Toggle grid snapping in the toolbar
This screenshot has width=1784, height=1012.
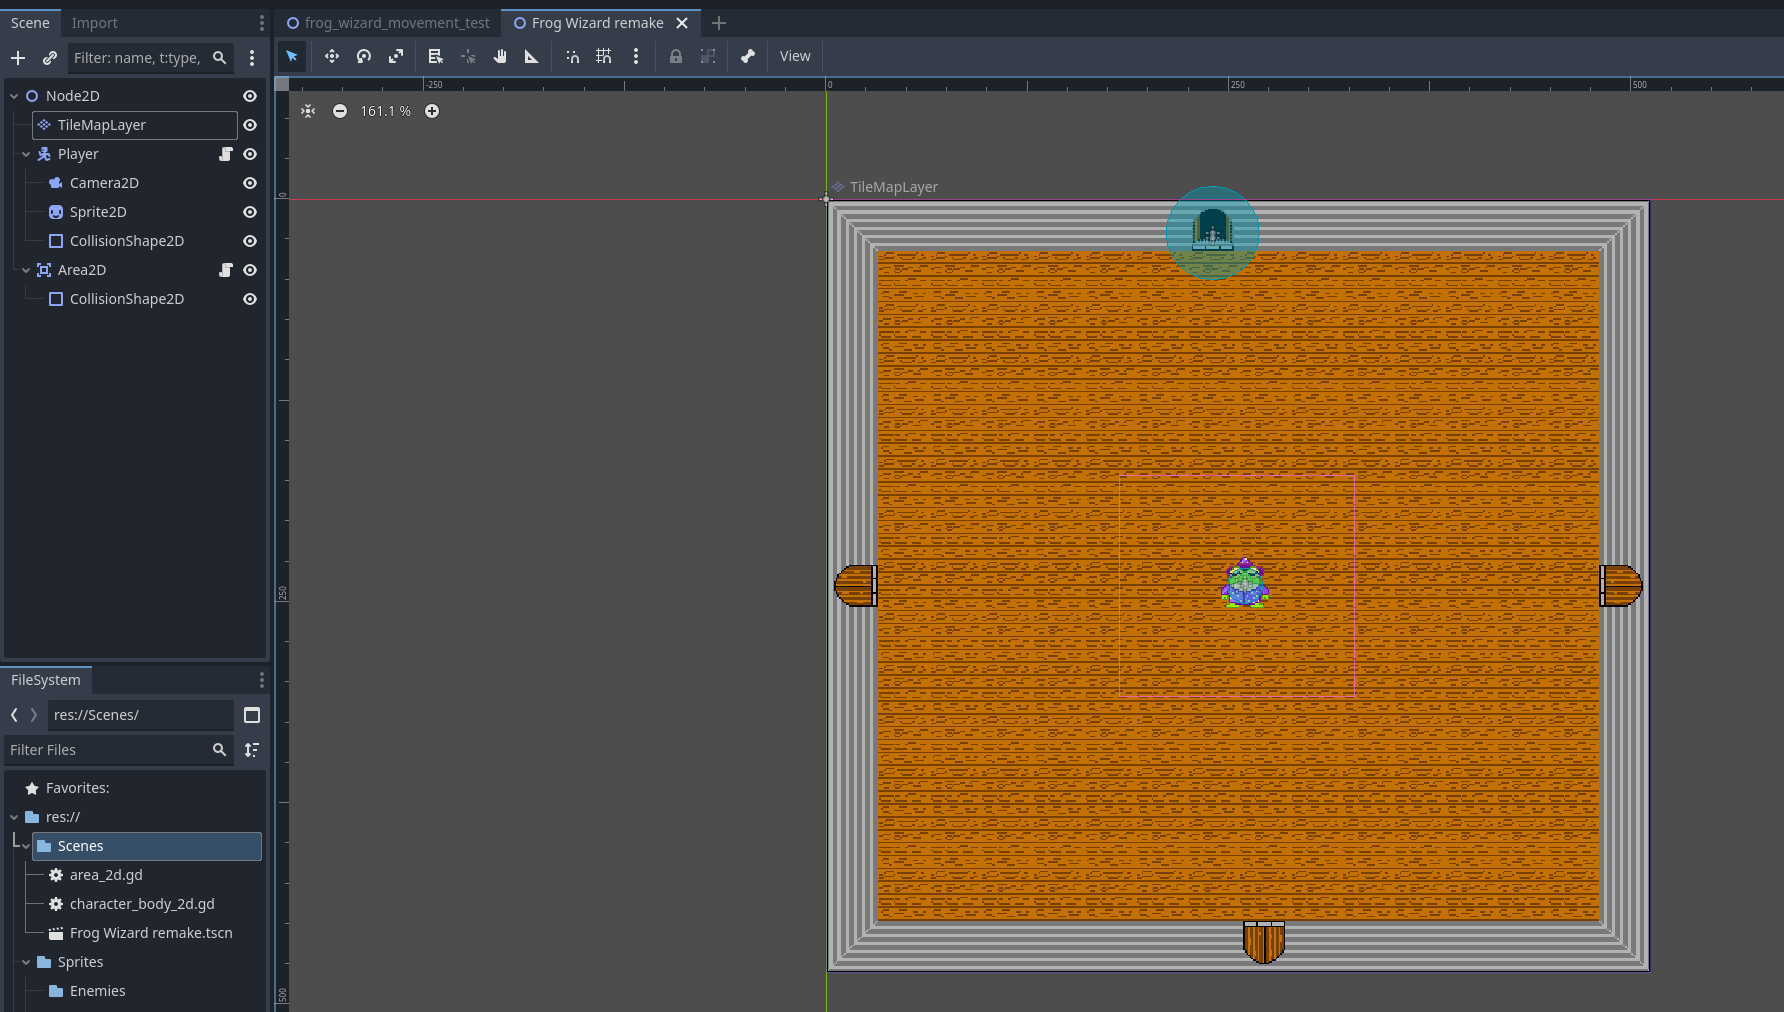pyautogui.click(x=604, y=57)
